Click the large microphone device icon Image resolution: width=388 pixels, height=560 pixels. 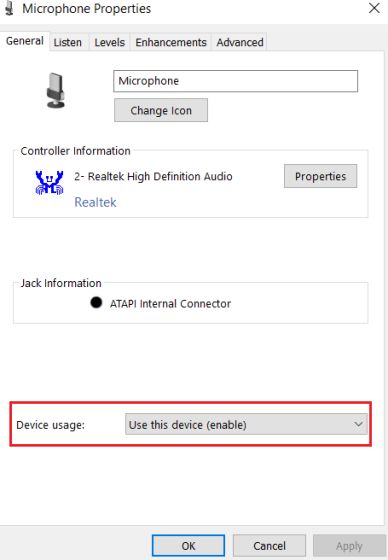tap(55, 90)
